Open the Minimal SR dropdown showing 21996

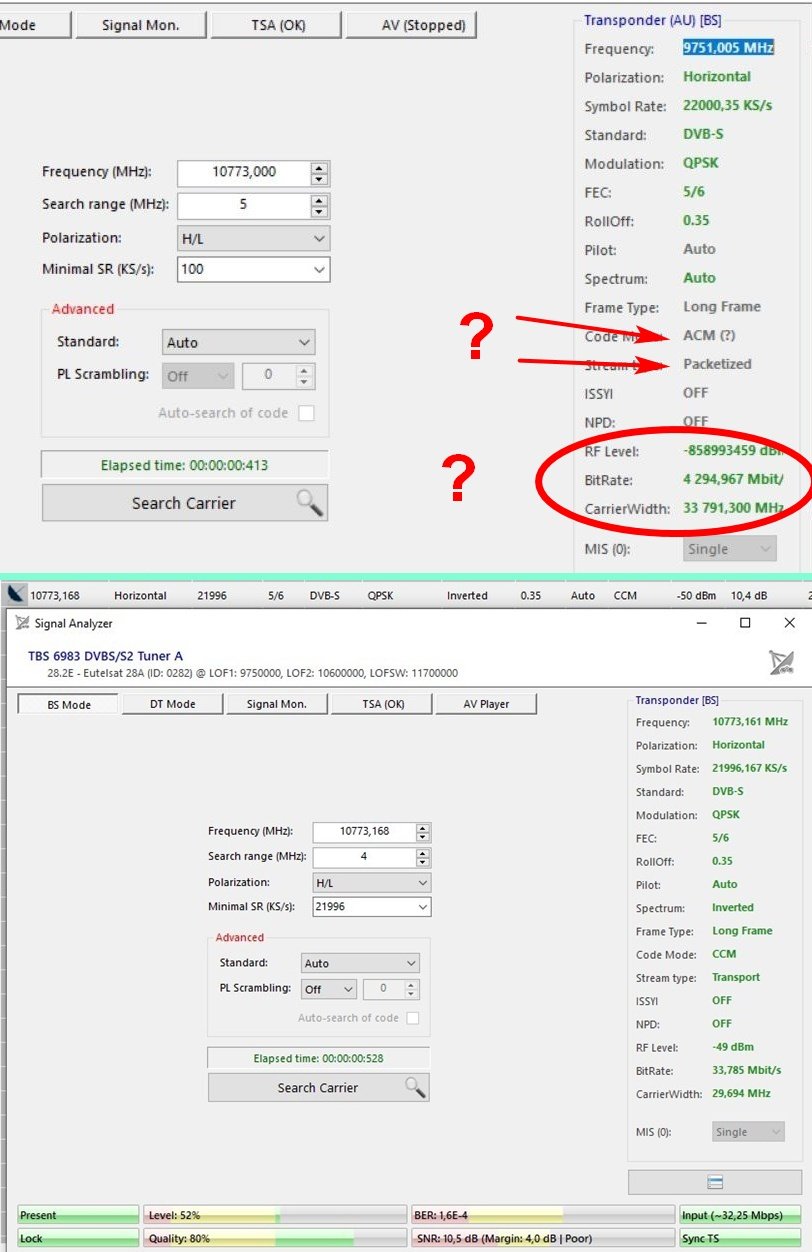pyautogui.click(x=423, y=907)
